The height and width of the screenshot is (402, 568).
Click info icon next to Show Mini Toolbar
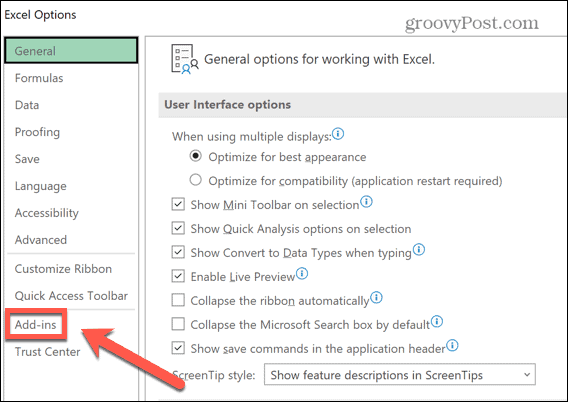[x=366, y=201]
